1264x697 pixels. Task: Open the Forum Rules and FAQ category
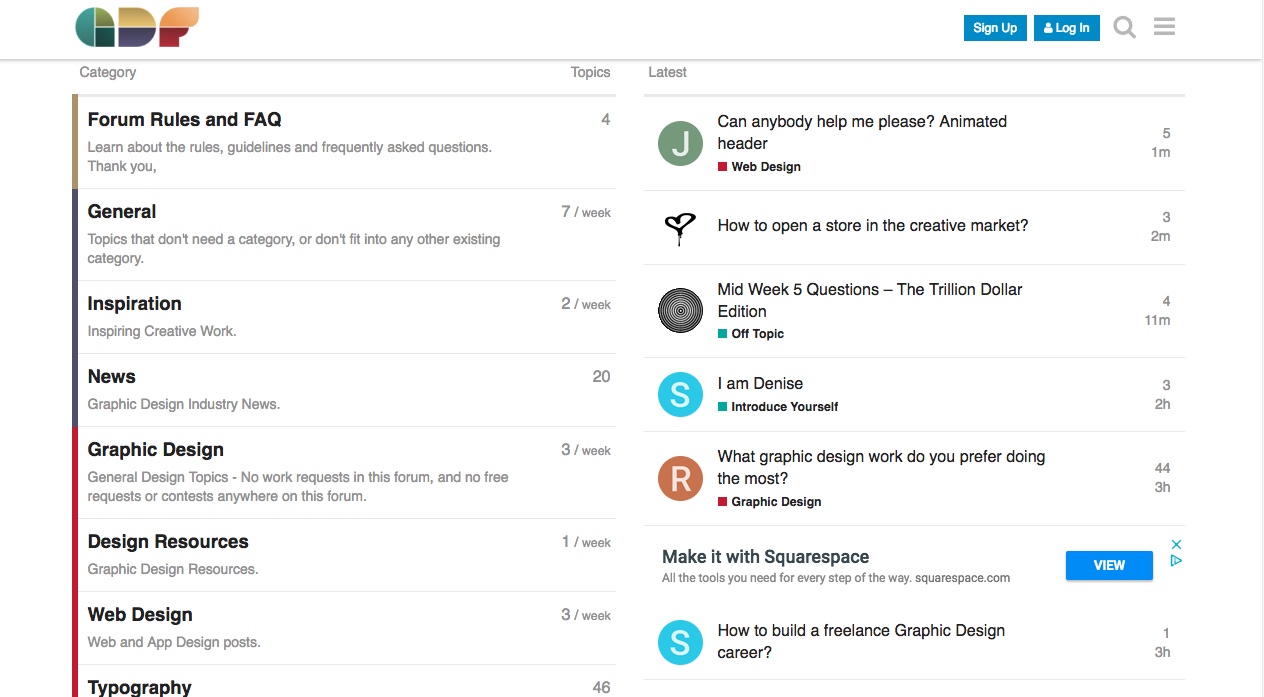click(184, 120)
